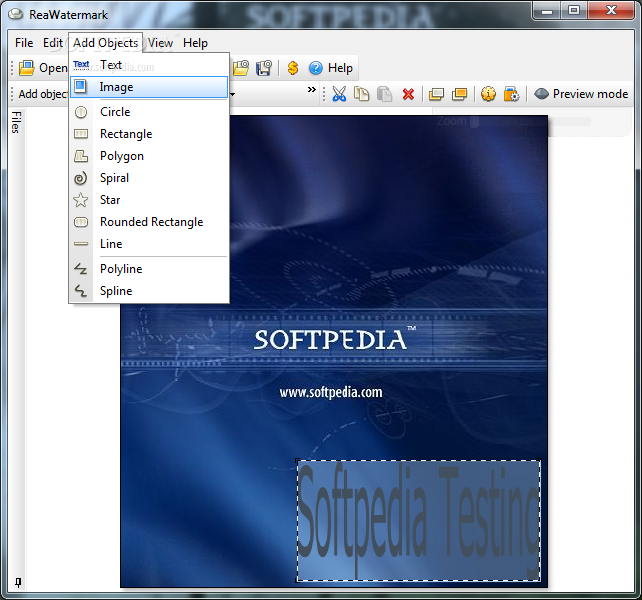Click the Copy icon in toolbar
Screen dimensions: 642x600
[361, 94]
